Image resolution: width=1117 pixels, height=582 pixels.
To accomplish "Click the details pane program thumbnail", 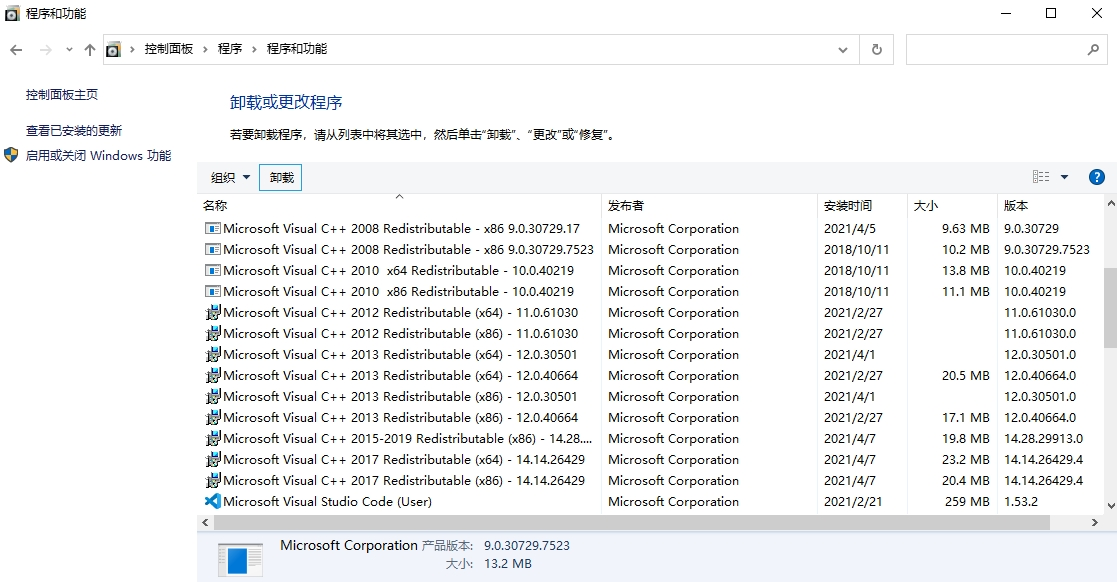I will coord(240,558).
